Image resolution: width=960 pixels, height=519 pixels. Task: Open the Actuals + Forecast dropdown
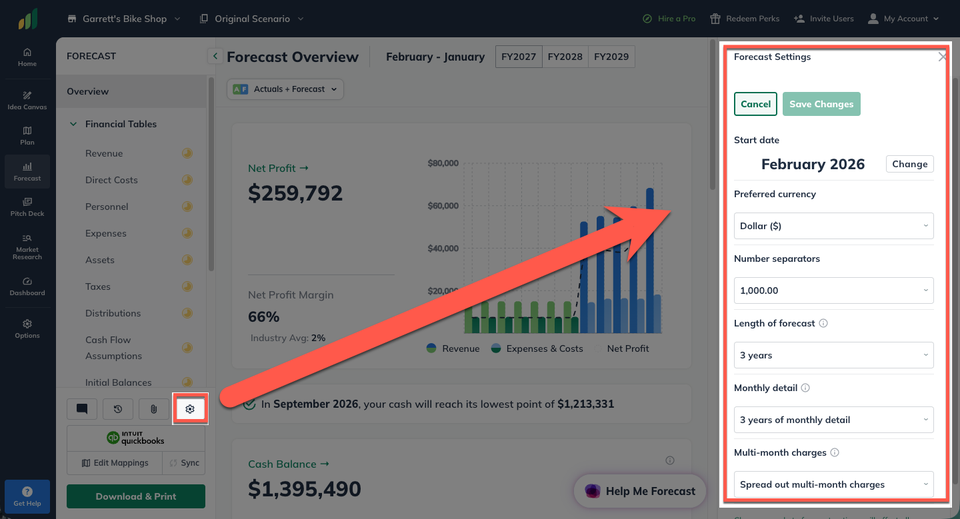[285, 89]
